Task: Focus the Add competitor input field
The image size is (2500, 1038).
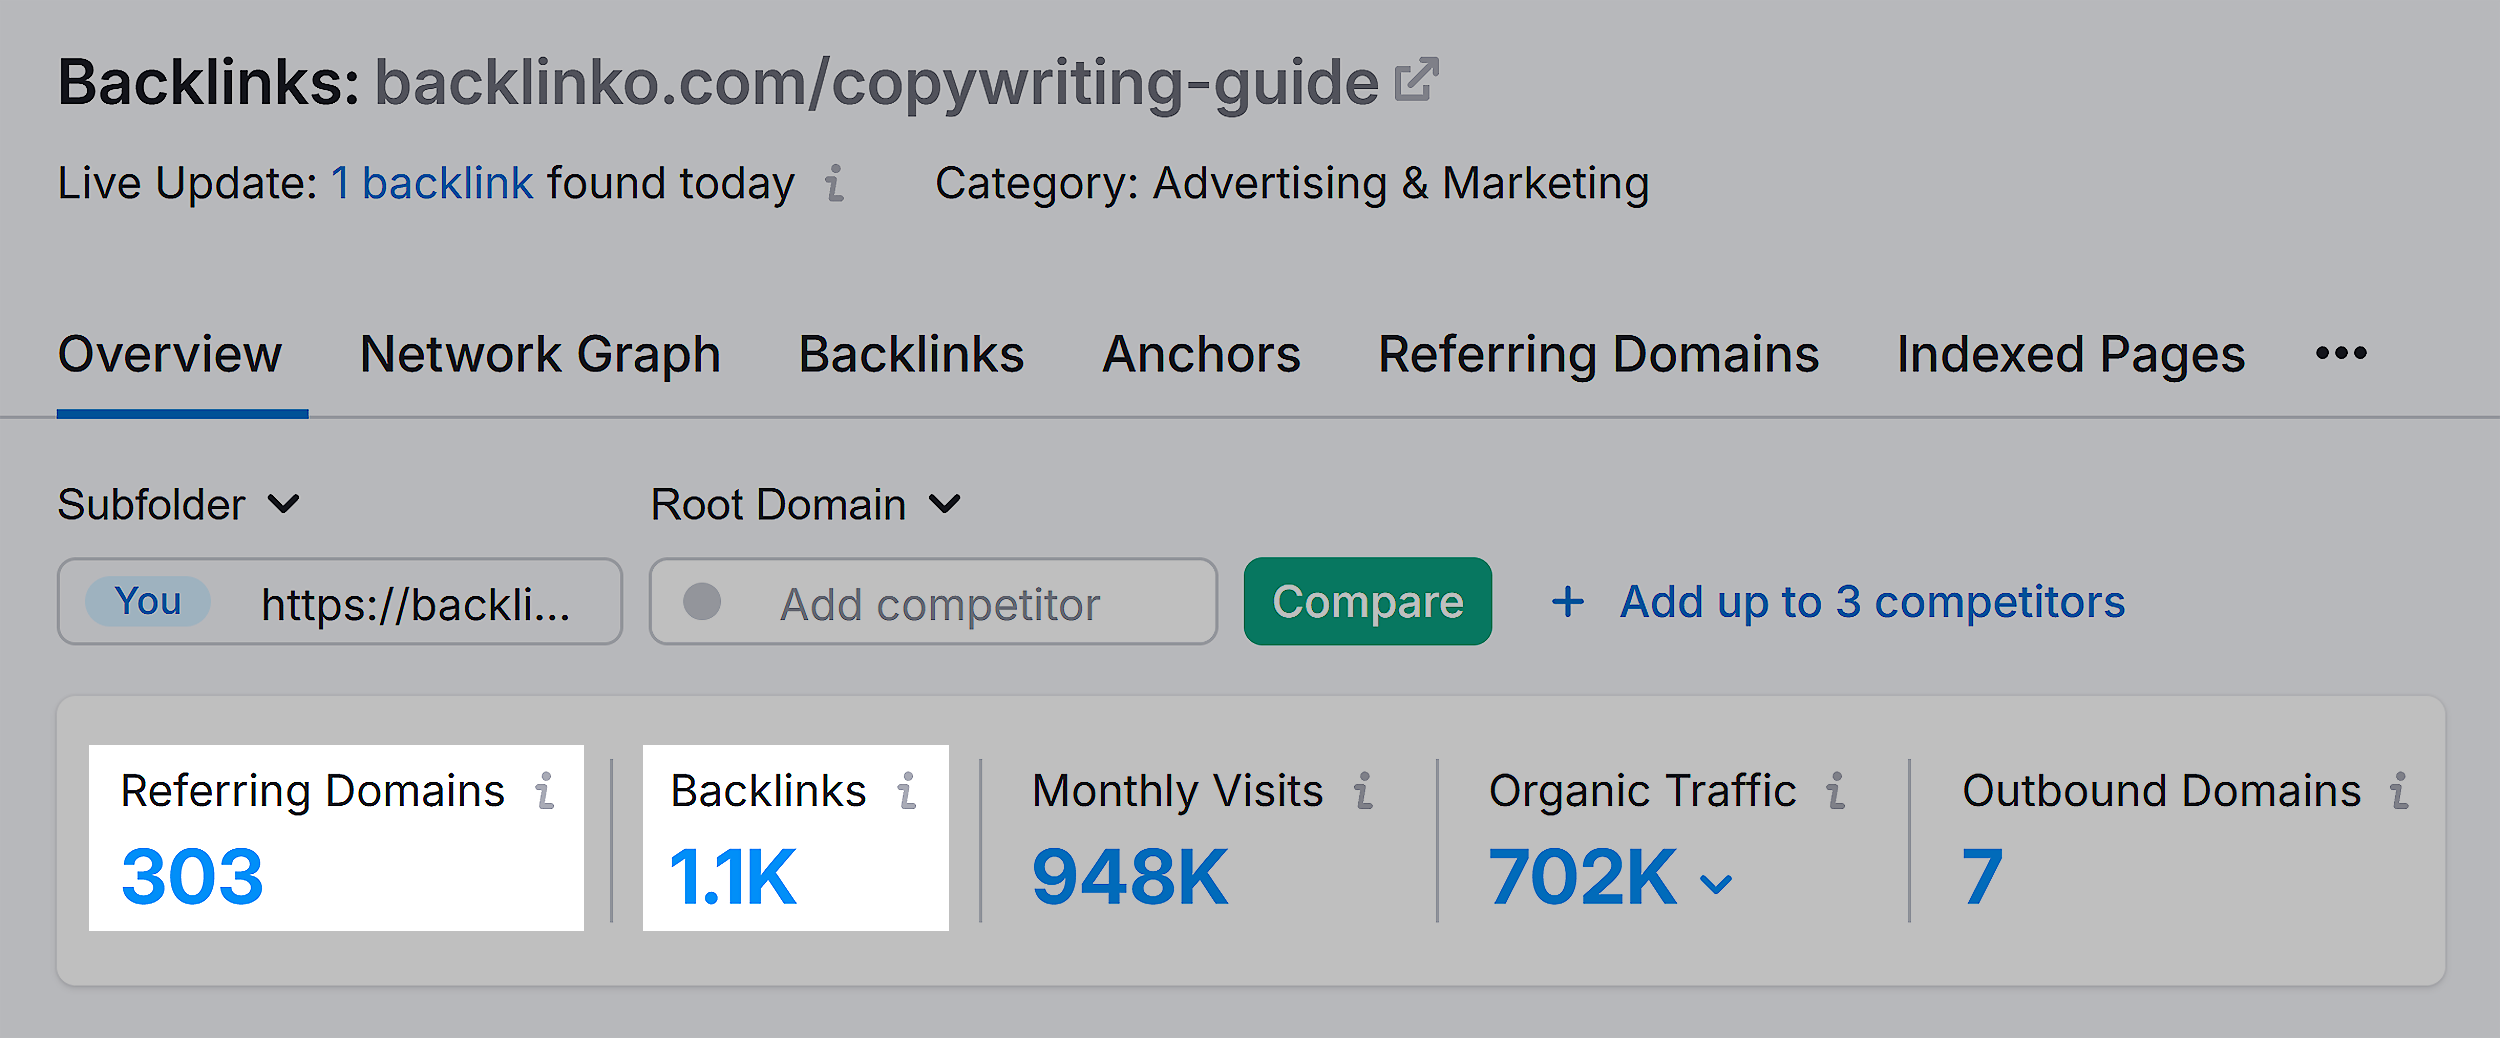Action: pos(940,604)
